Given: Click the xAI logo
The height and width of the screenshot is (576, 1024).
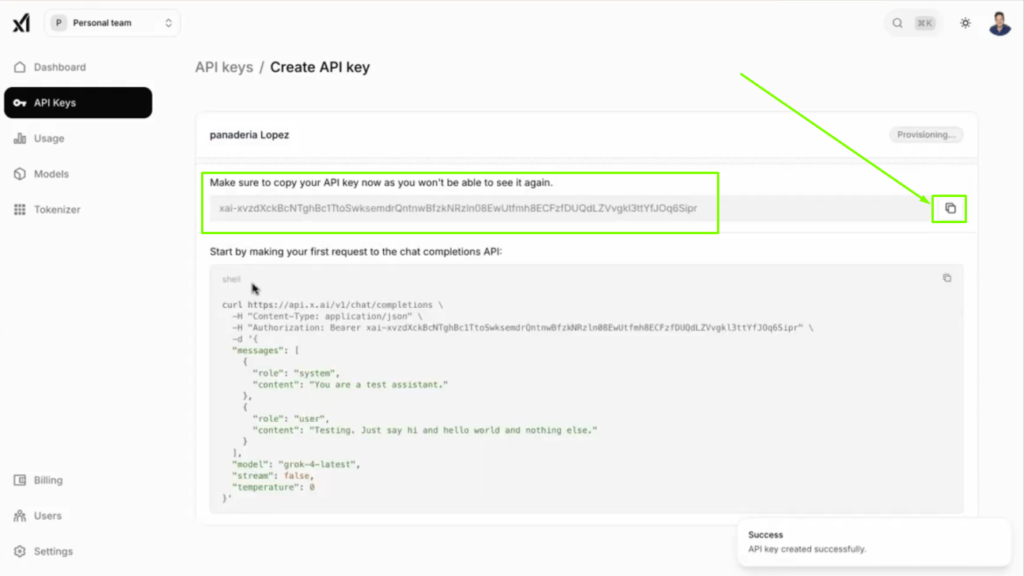Looking at the screenshot, I should [22, 22].
